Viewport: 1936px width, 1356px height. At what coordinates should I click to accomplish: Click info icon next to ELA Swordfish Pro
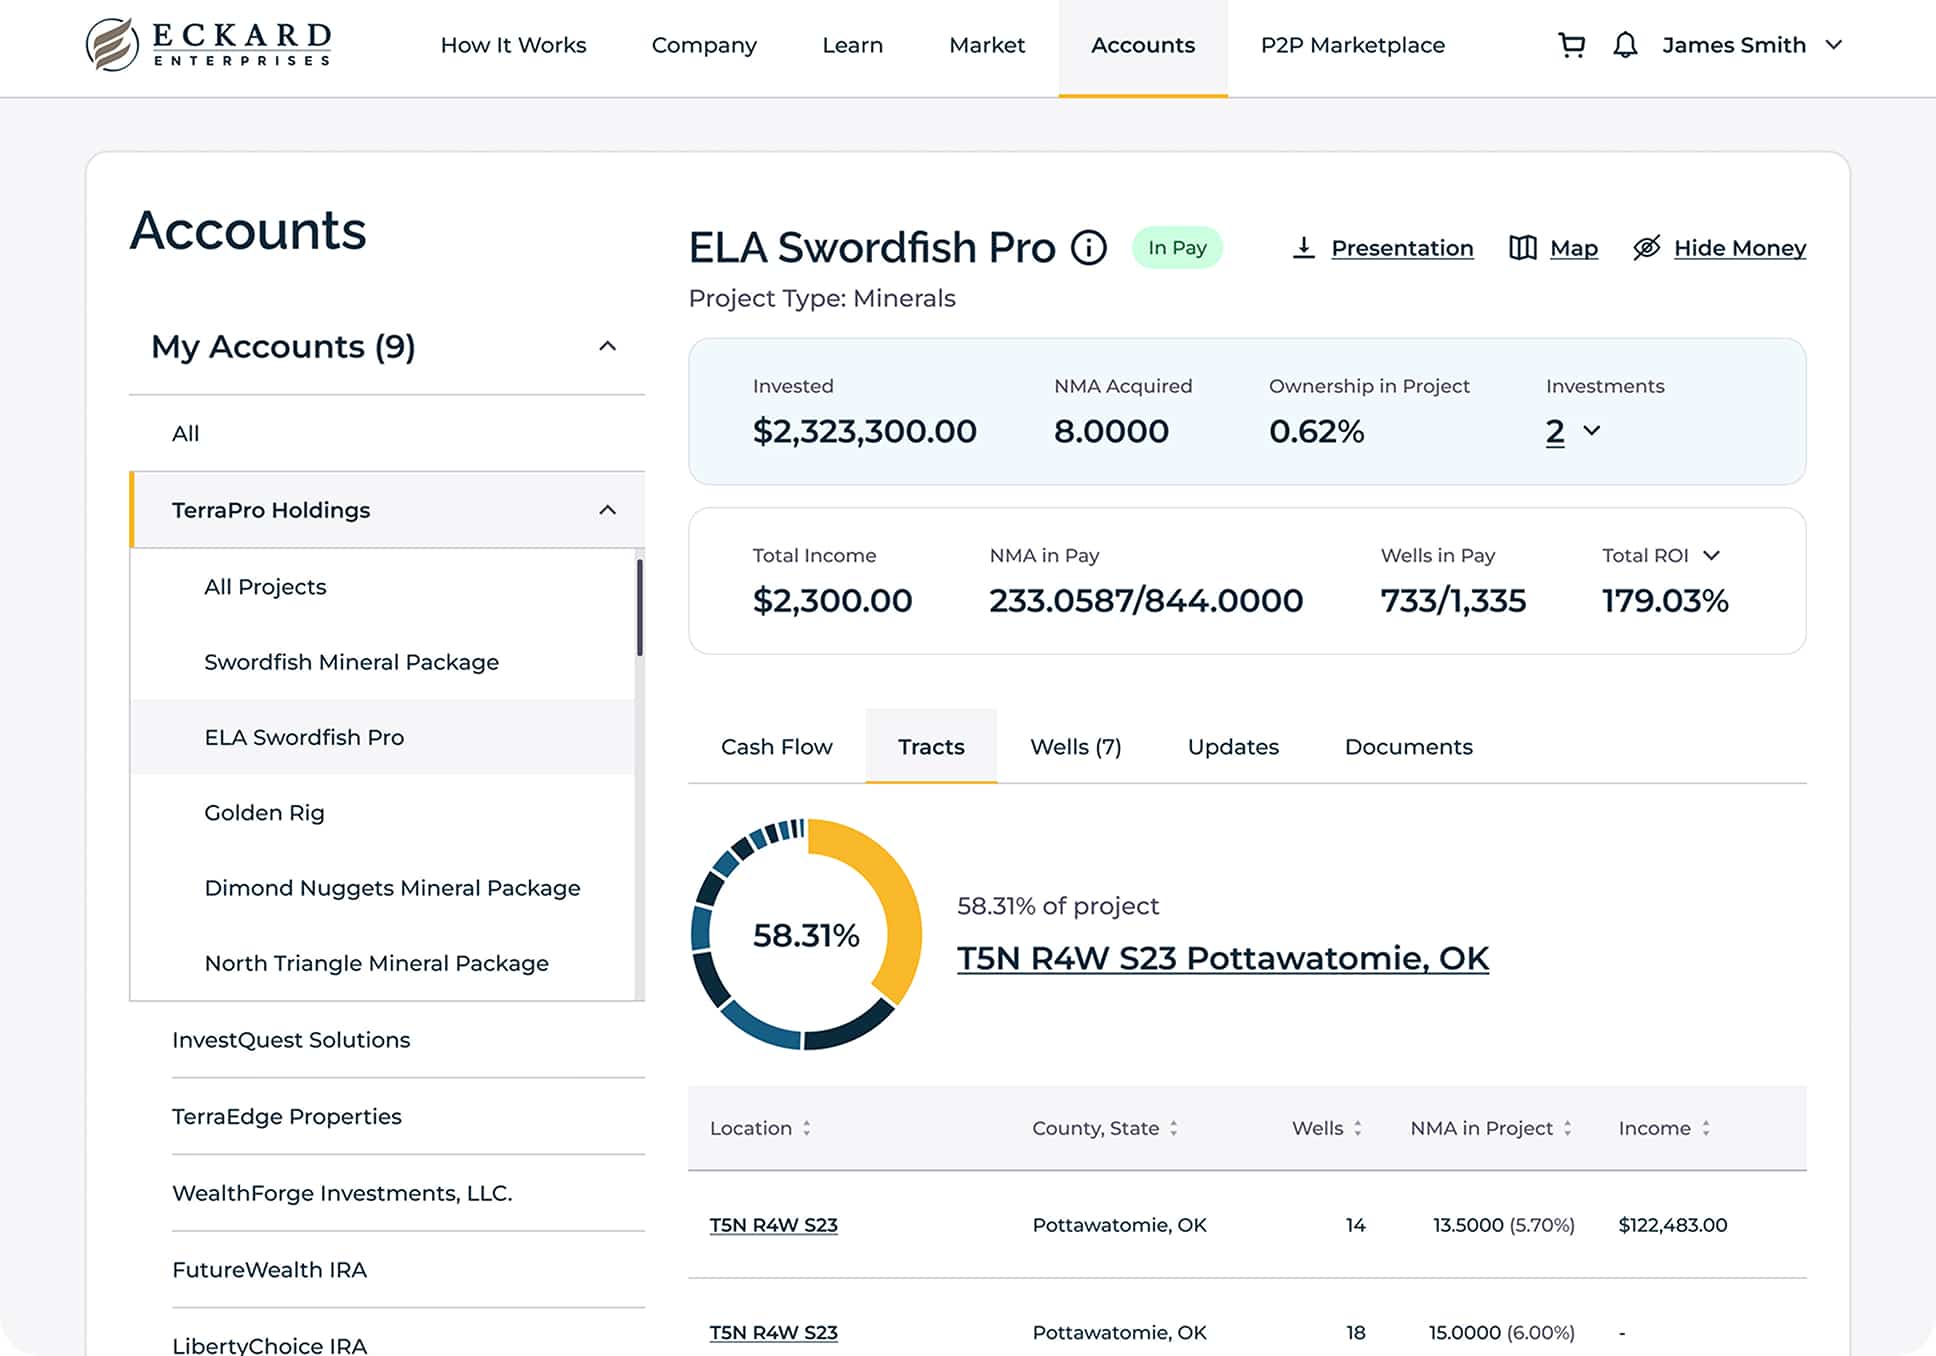1089,247
